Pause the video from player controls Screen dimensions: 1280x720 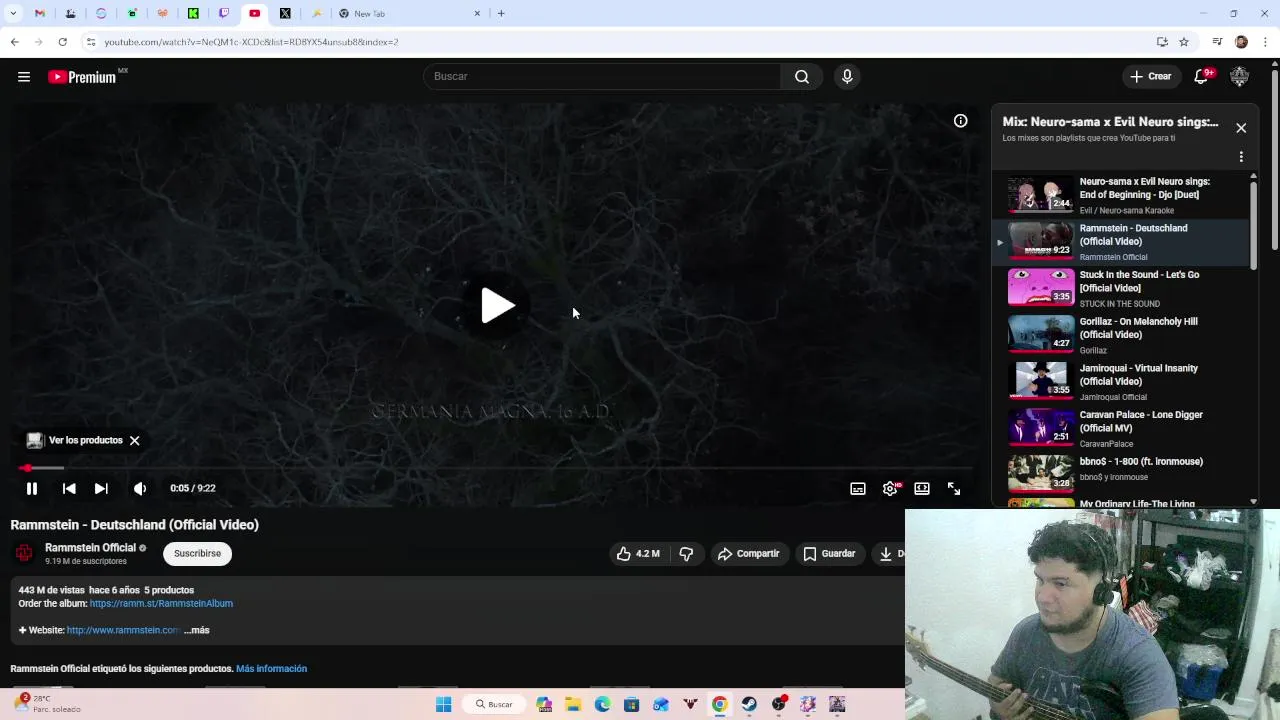[x=32, y=488]
